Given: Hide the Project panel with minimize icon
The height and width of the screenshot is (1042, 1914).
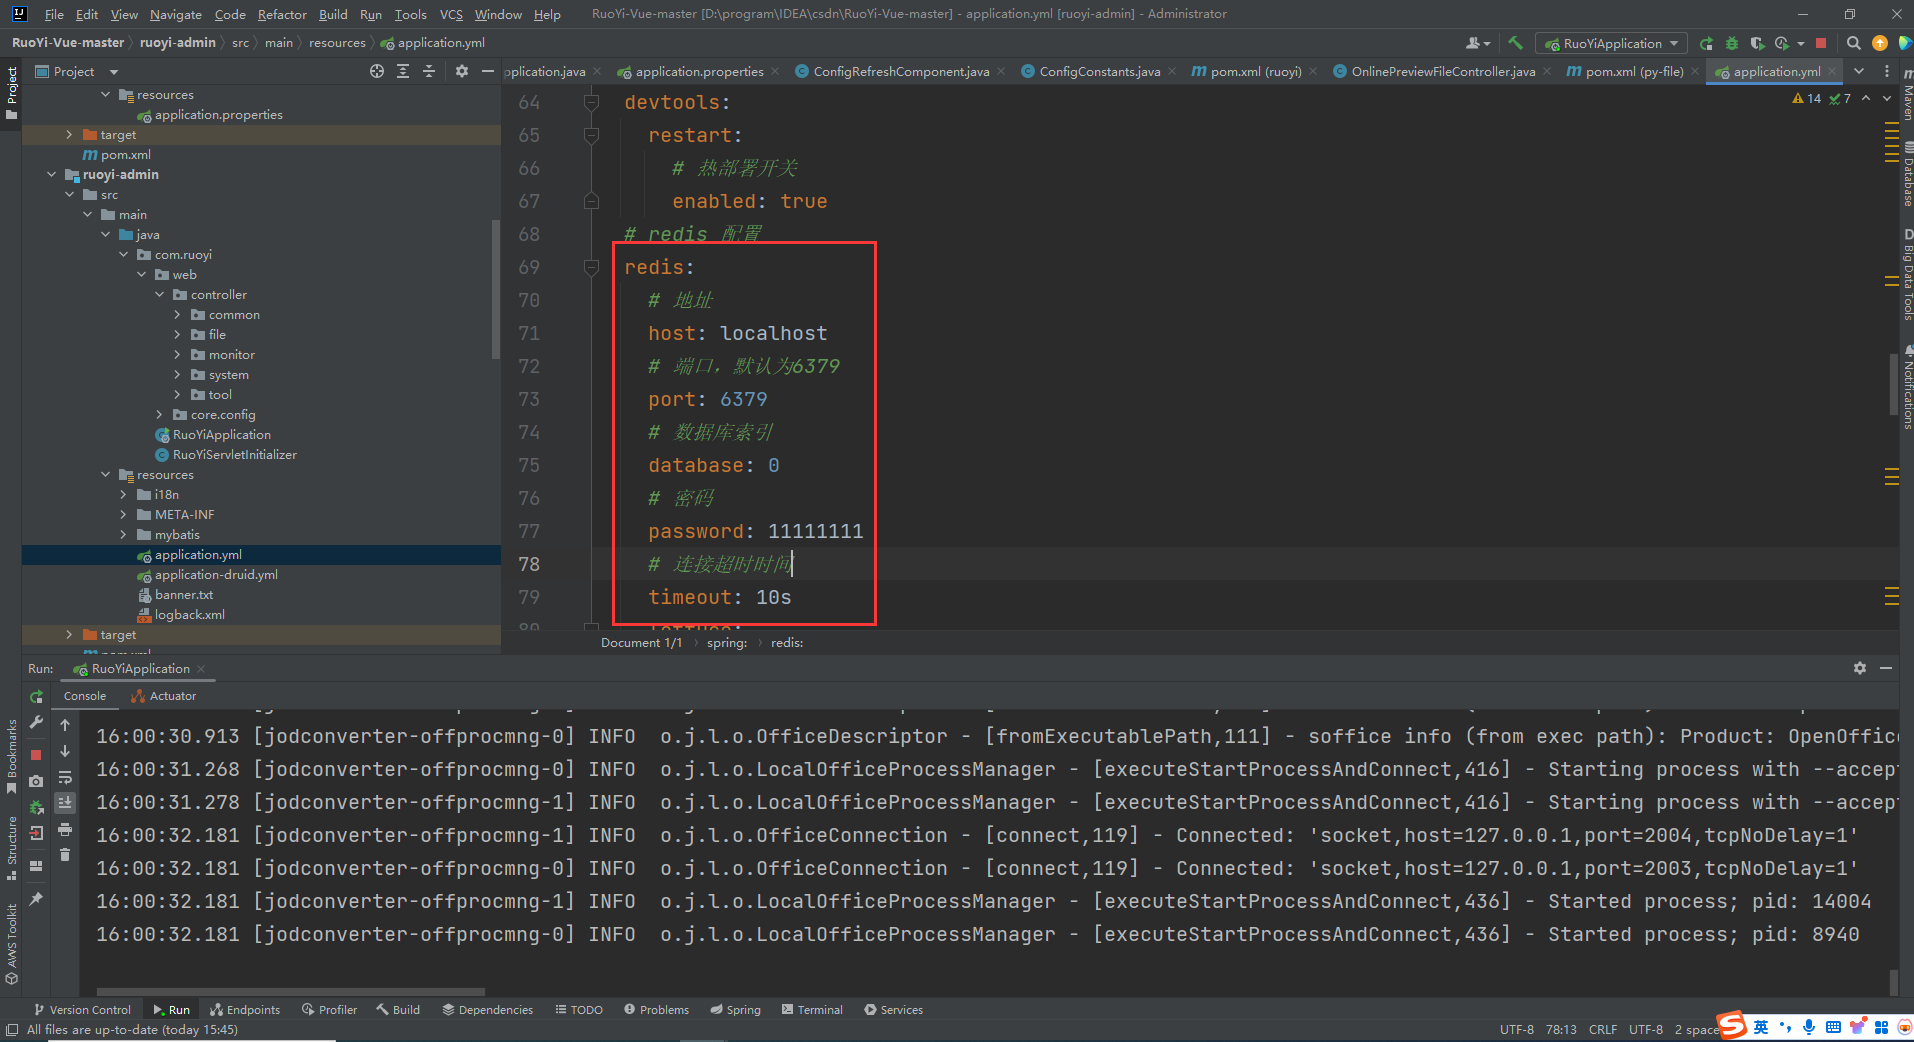Looking at the screenshot, I should tap(488, 71).
